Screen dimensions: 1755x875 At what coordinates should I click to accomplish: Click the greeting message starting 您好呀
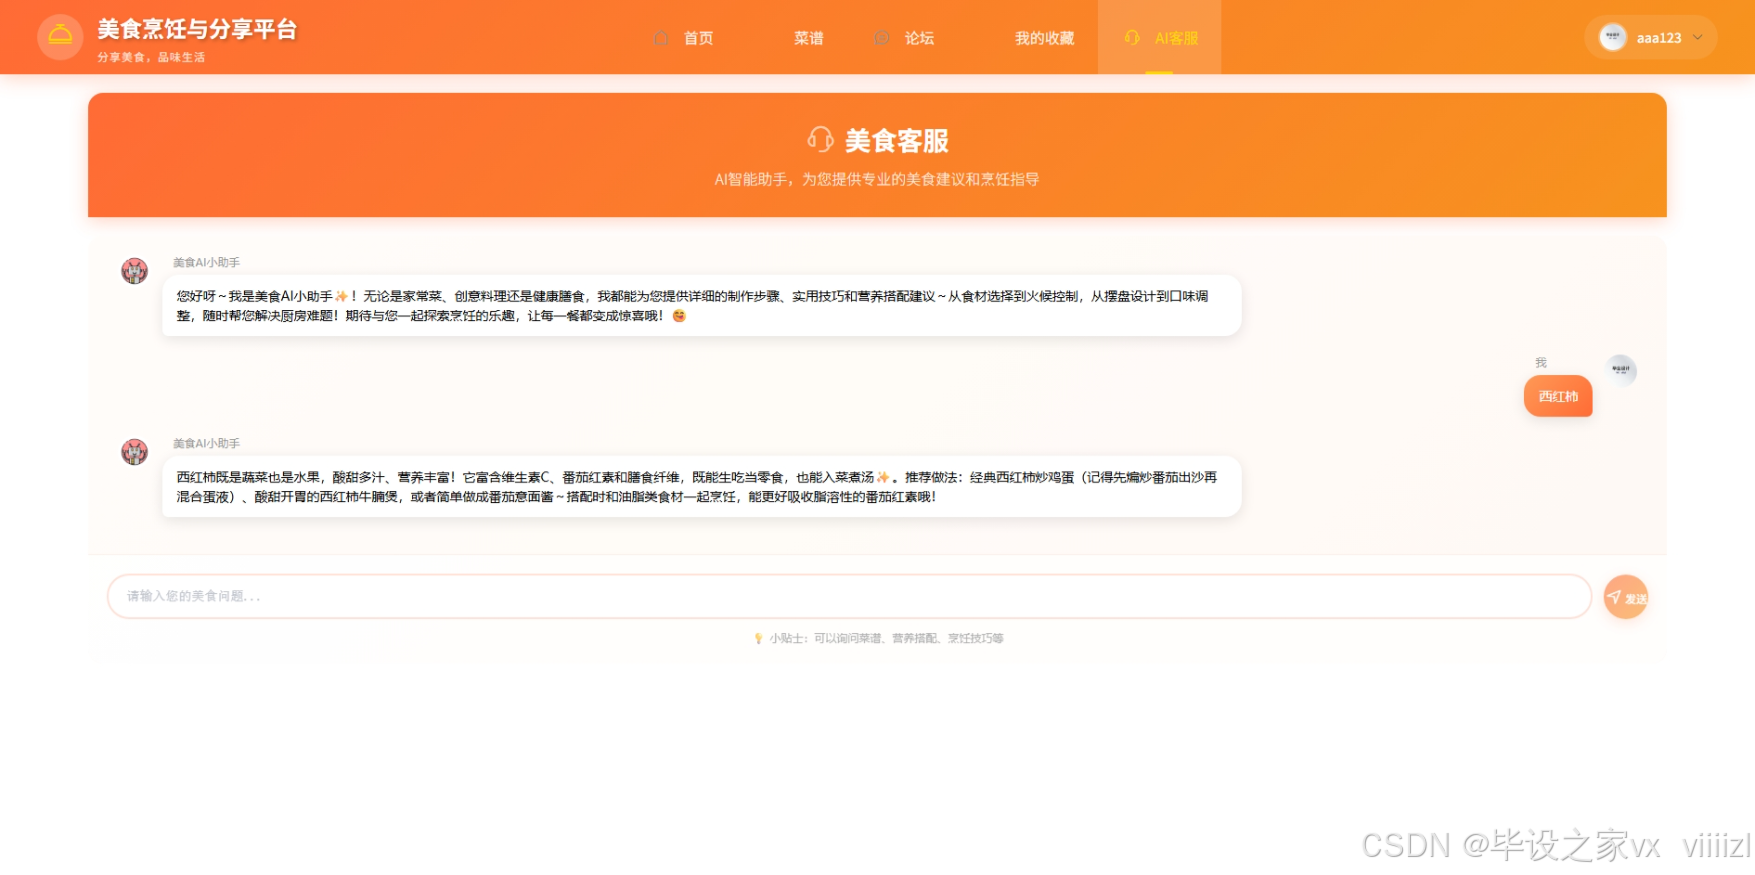coord(701,306)
